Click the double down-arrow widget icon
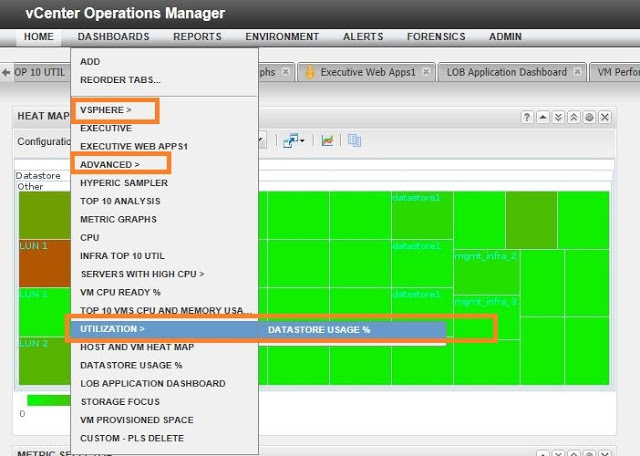640x456 pixels. tap(558, 117)
